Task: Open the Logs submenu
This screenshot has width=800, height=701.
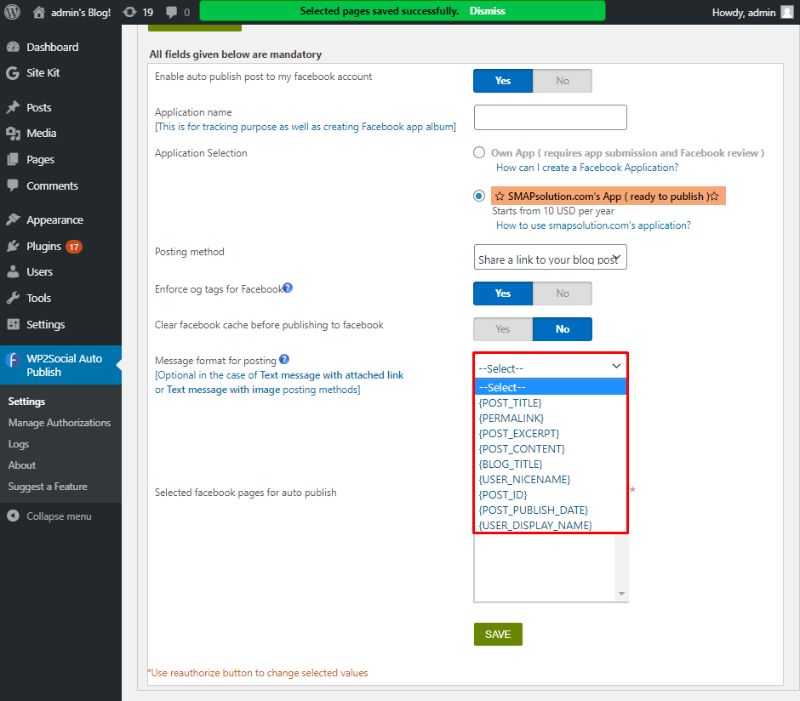Action: pos(18,444)
